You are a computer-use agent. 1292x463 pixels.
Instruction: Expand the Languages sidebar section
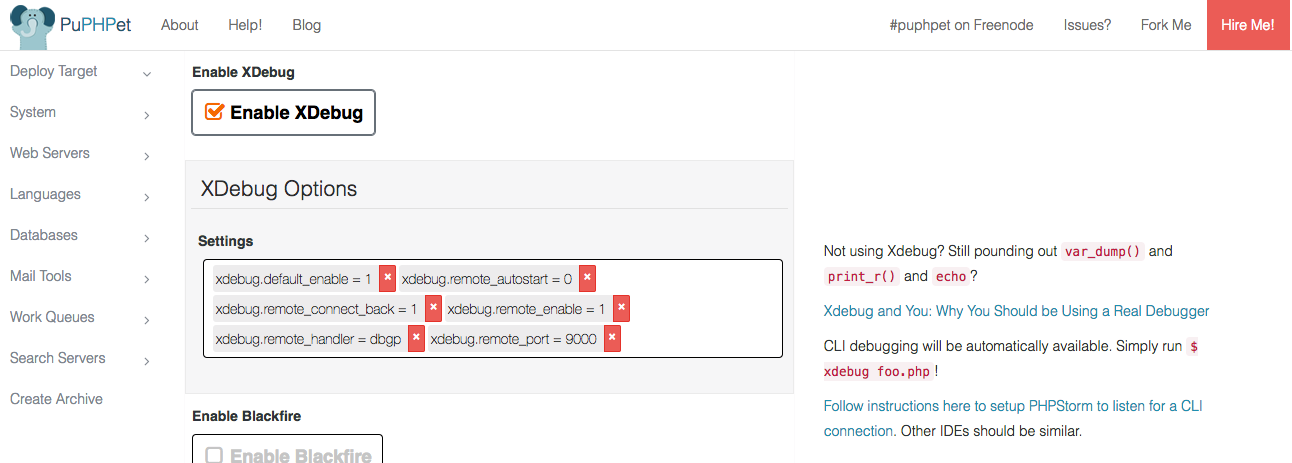tap(147, 197)
